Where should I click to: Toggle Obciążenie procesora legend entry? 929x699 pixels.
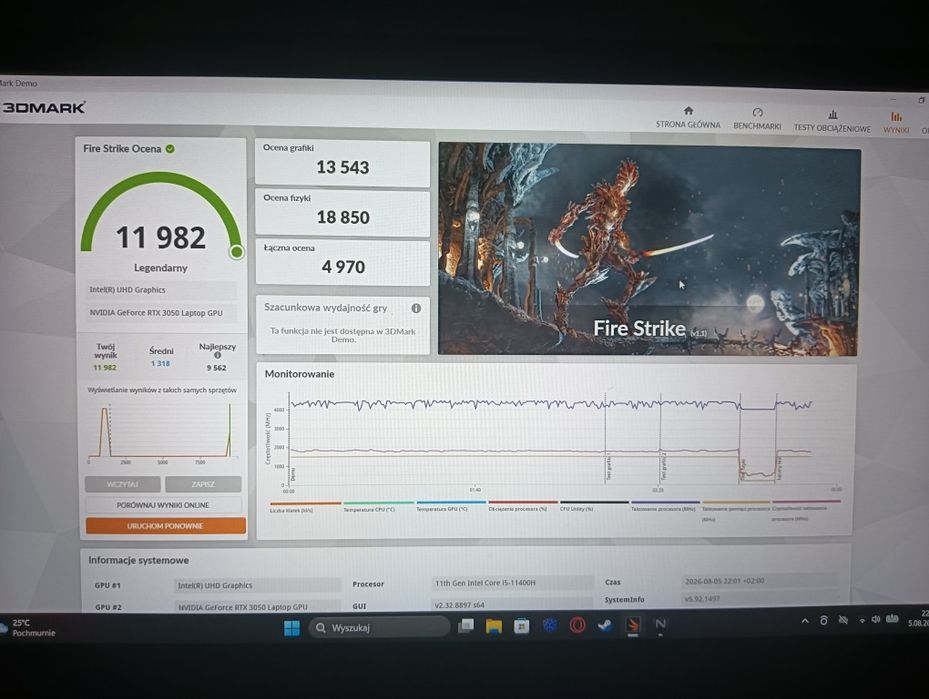point(523,506)
